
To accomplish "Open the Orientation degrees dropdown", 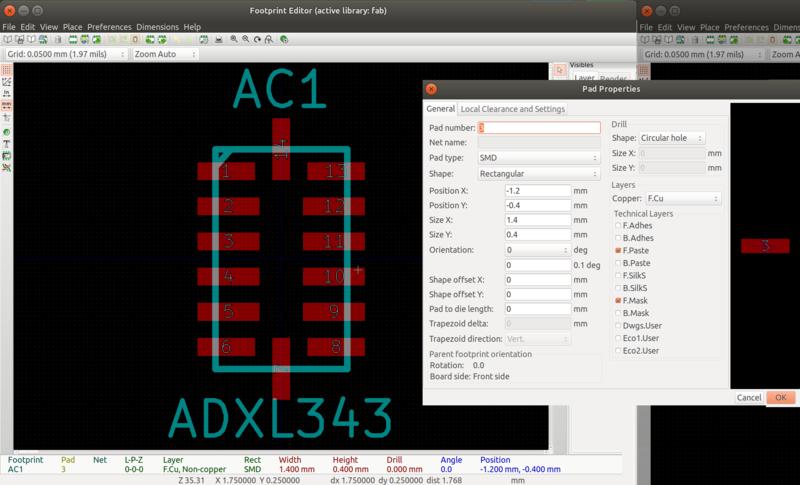I will [x=537, y=250].
